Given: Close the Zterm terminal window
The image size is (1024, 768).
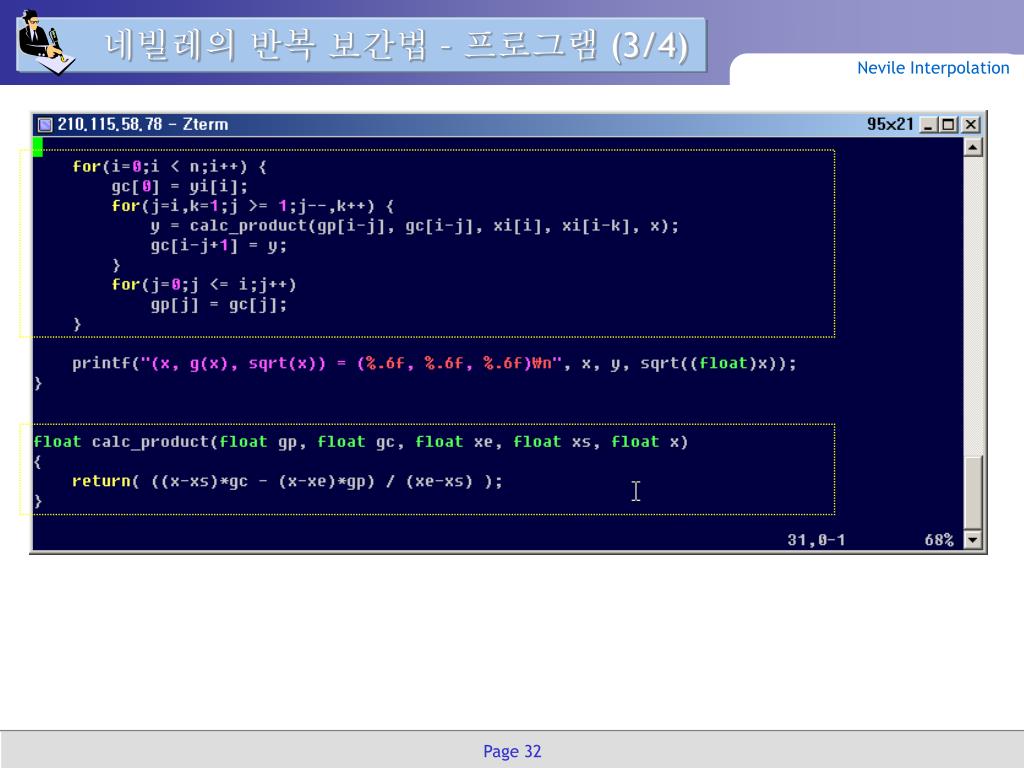Looking at the screenshot, I should point(970,125).
